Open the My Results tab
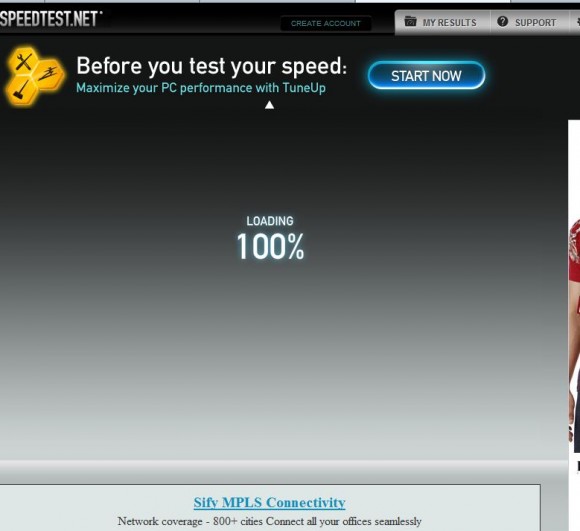The height and width of the screenshot is (531, 580). (x=442, y=22)
